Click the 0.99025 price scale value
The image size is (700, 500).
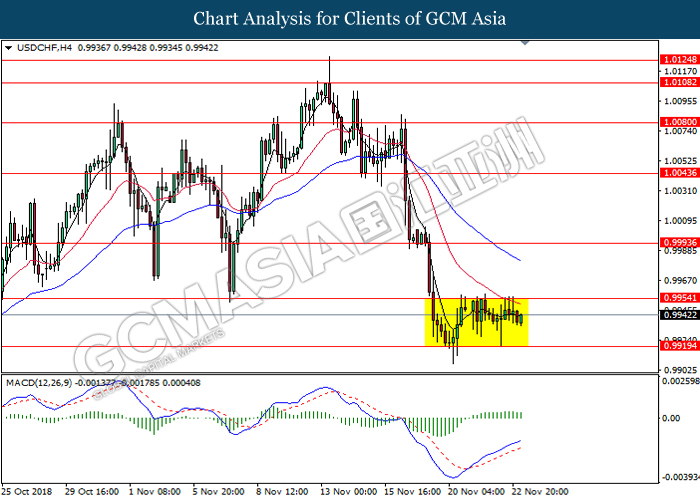coord(681,370)
